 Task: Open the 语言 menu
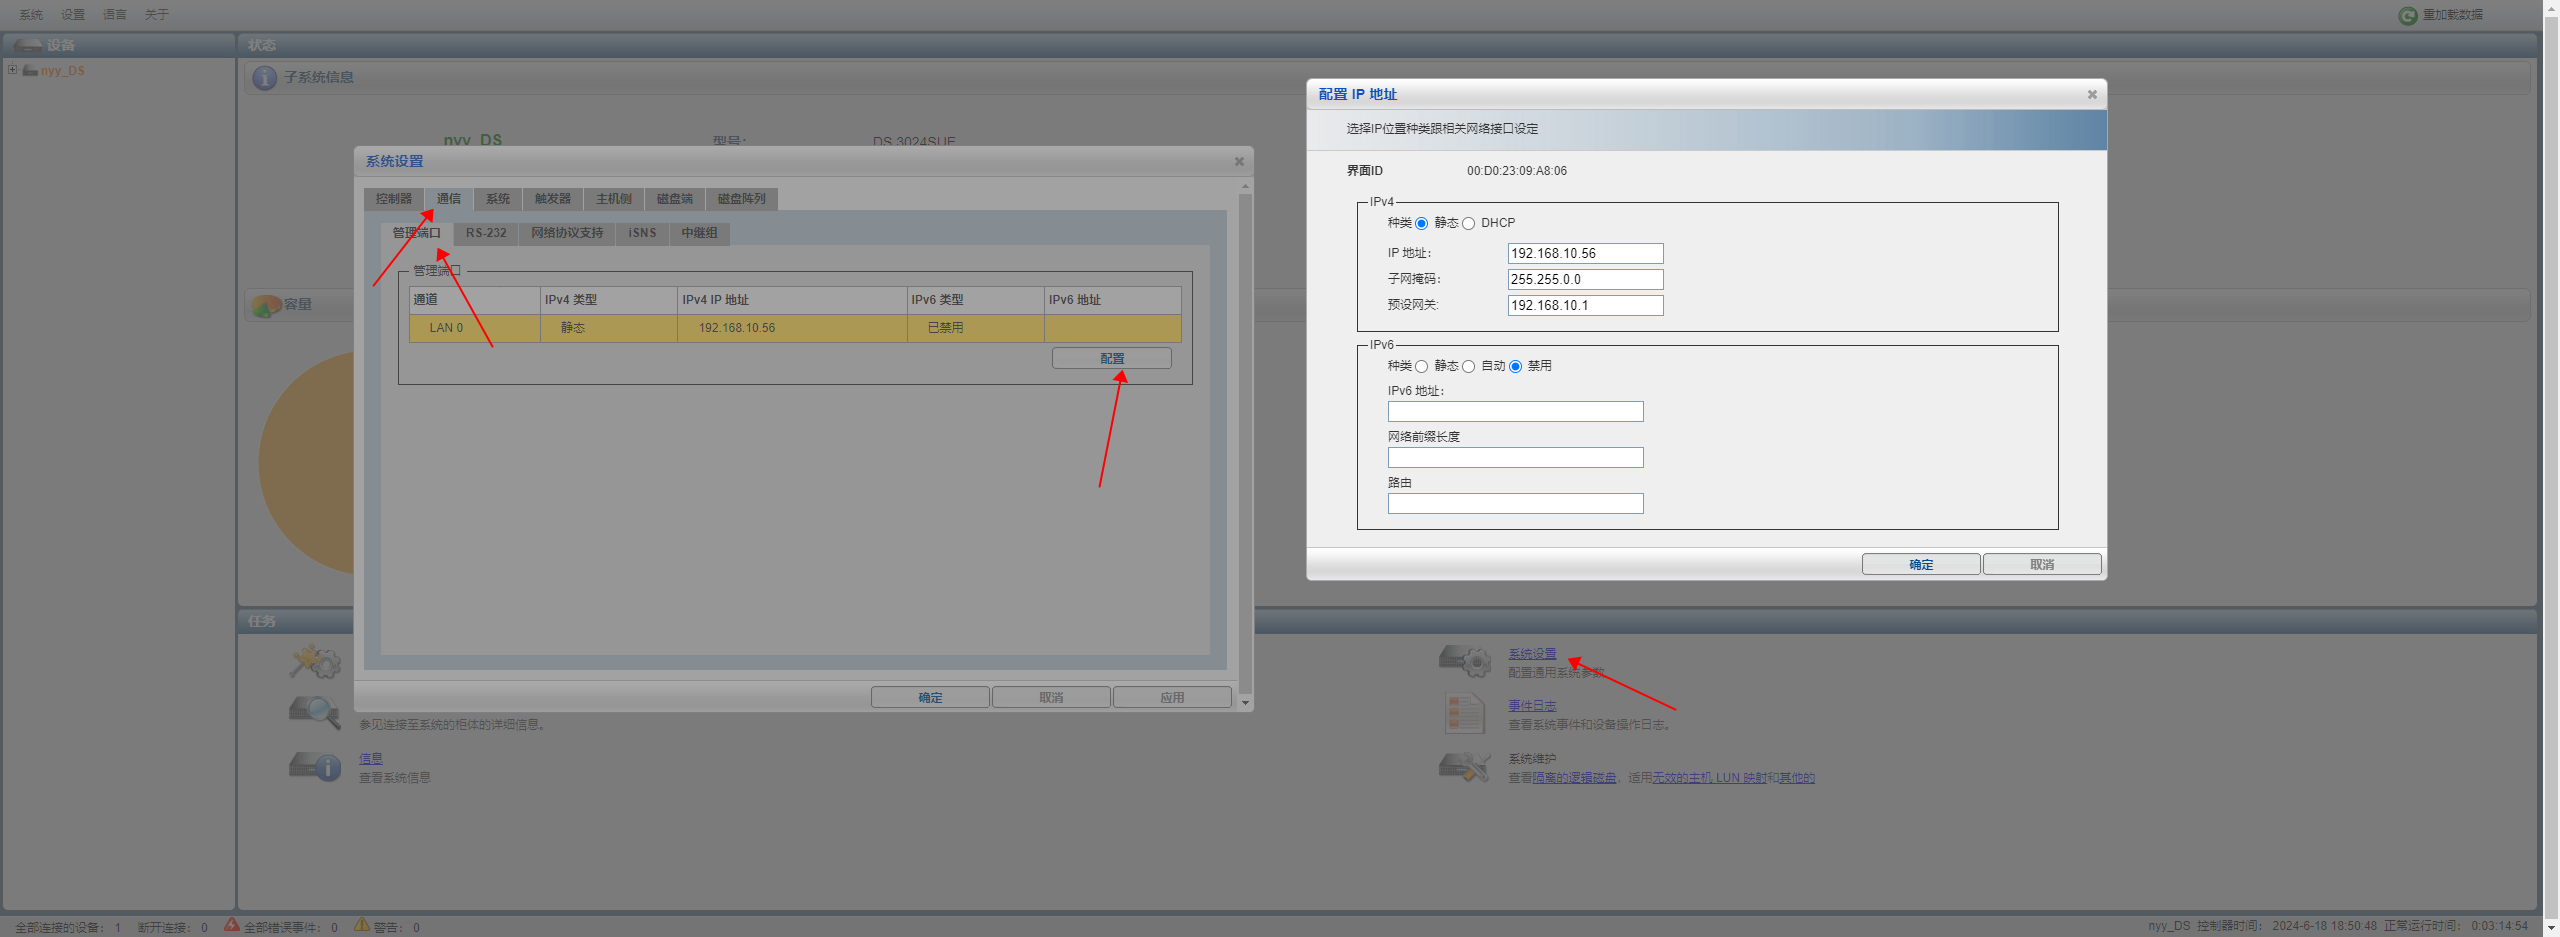pos(115,15)
